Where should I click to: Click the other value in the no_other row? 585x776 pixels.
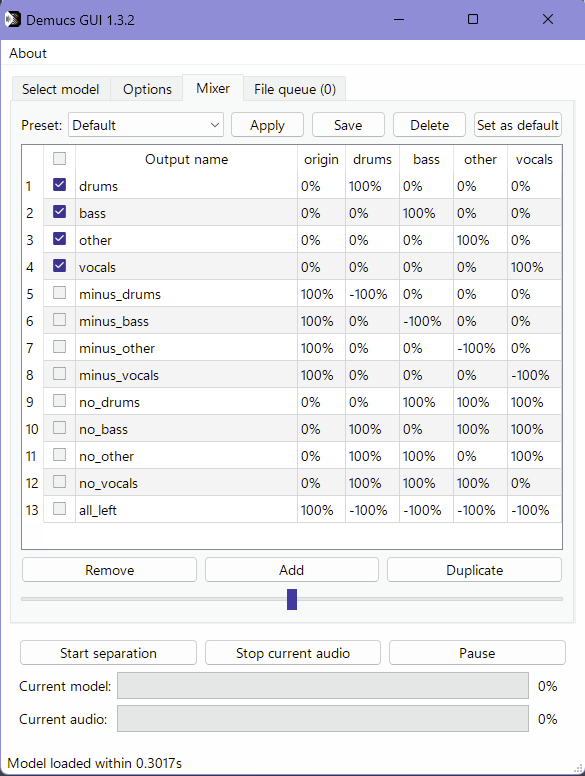click(x=480, y=456)
